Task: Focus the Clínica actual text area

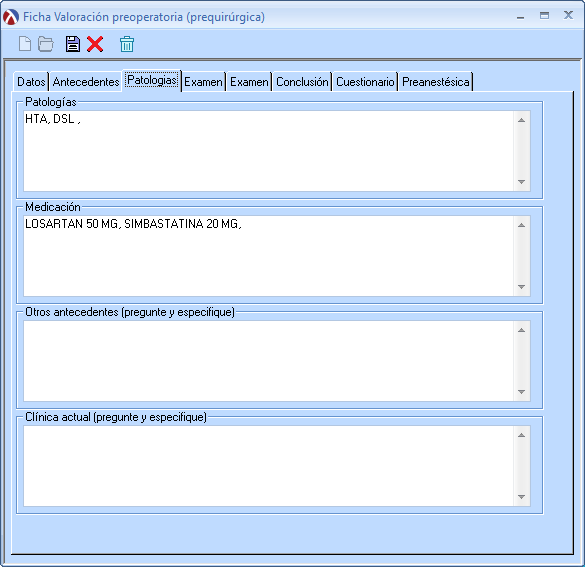Action: [x=269, y=466]
